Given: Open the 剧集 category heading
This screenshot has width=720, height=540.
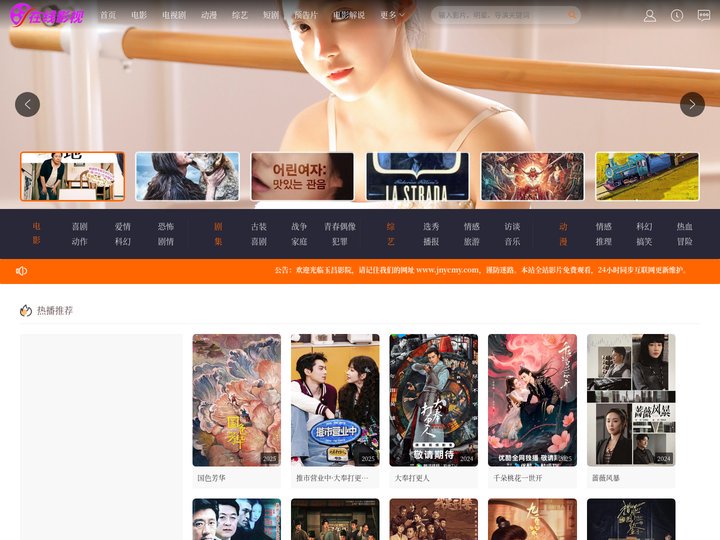Looking at the screenshot, I should (x=218, y=234).
